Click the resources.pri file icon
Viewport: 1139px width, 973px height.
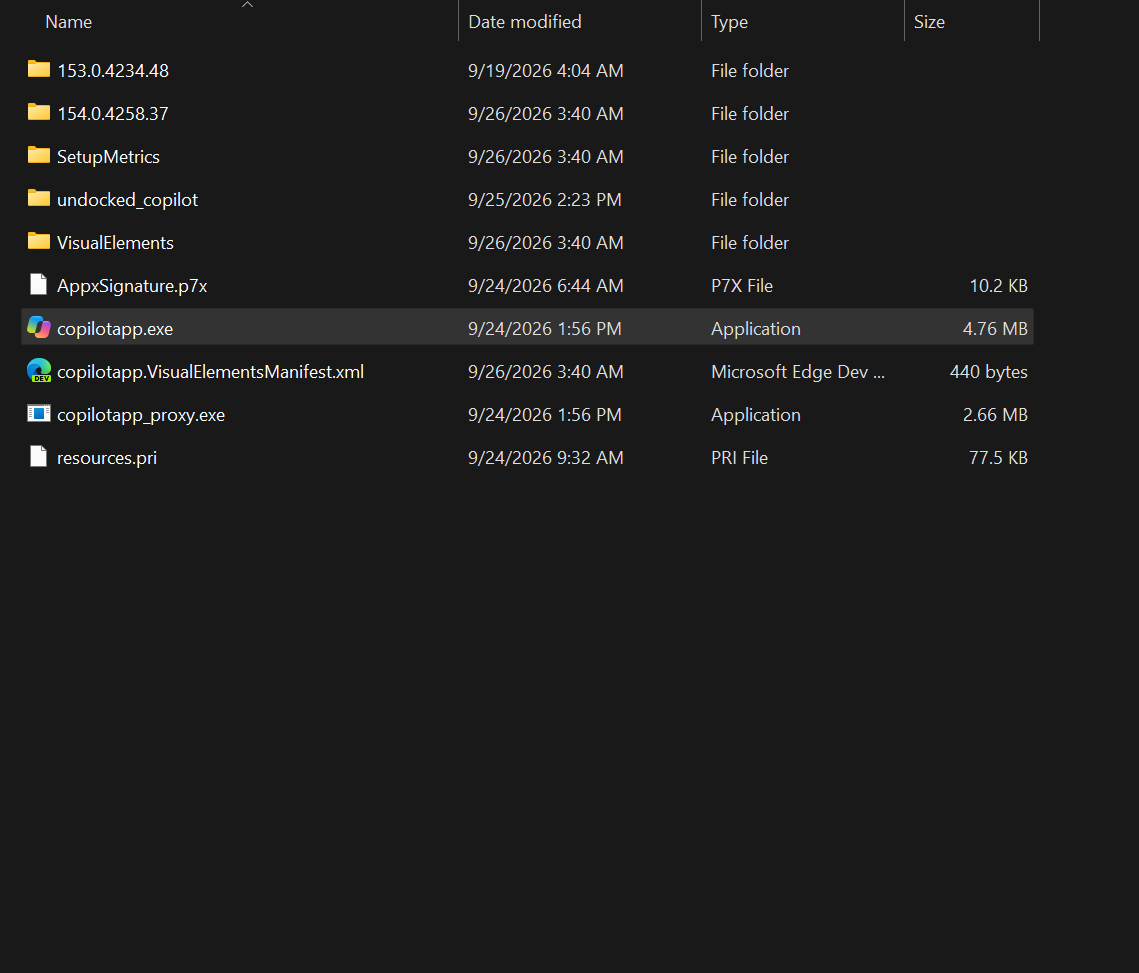38,457
